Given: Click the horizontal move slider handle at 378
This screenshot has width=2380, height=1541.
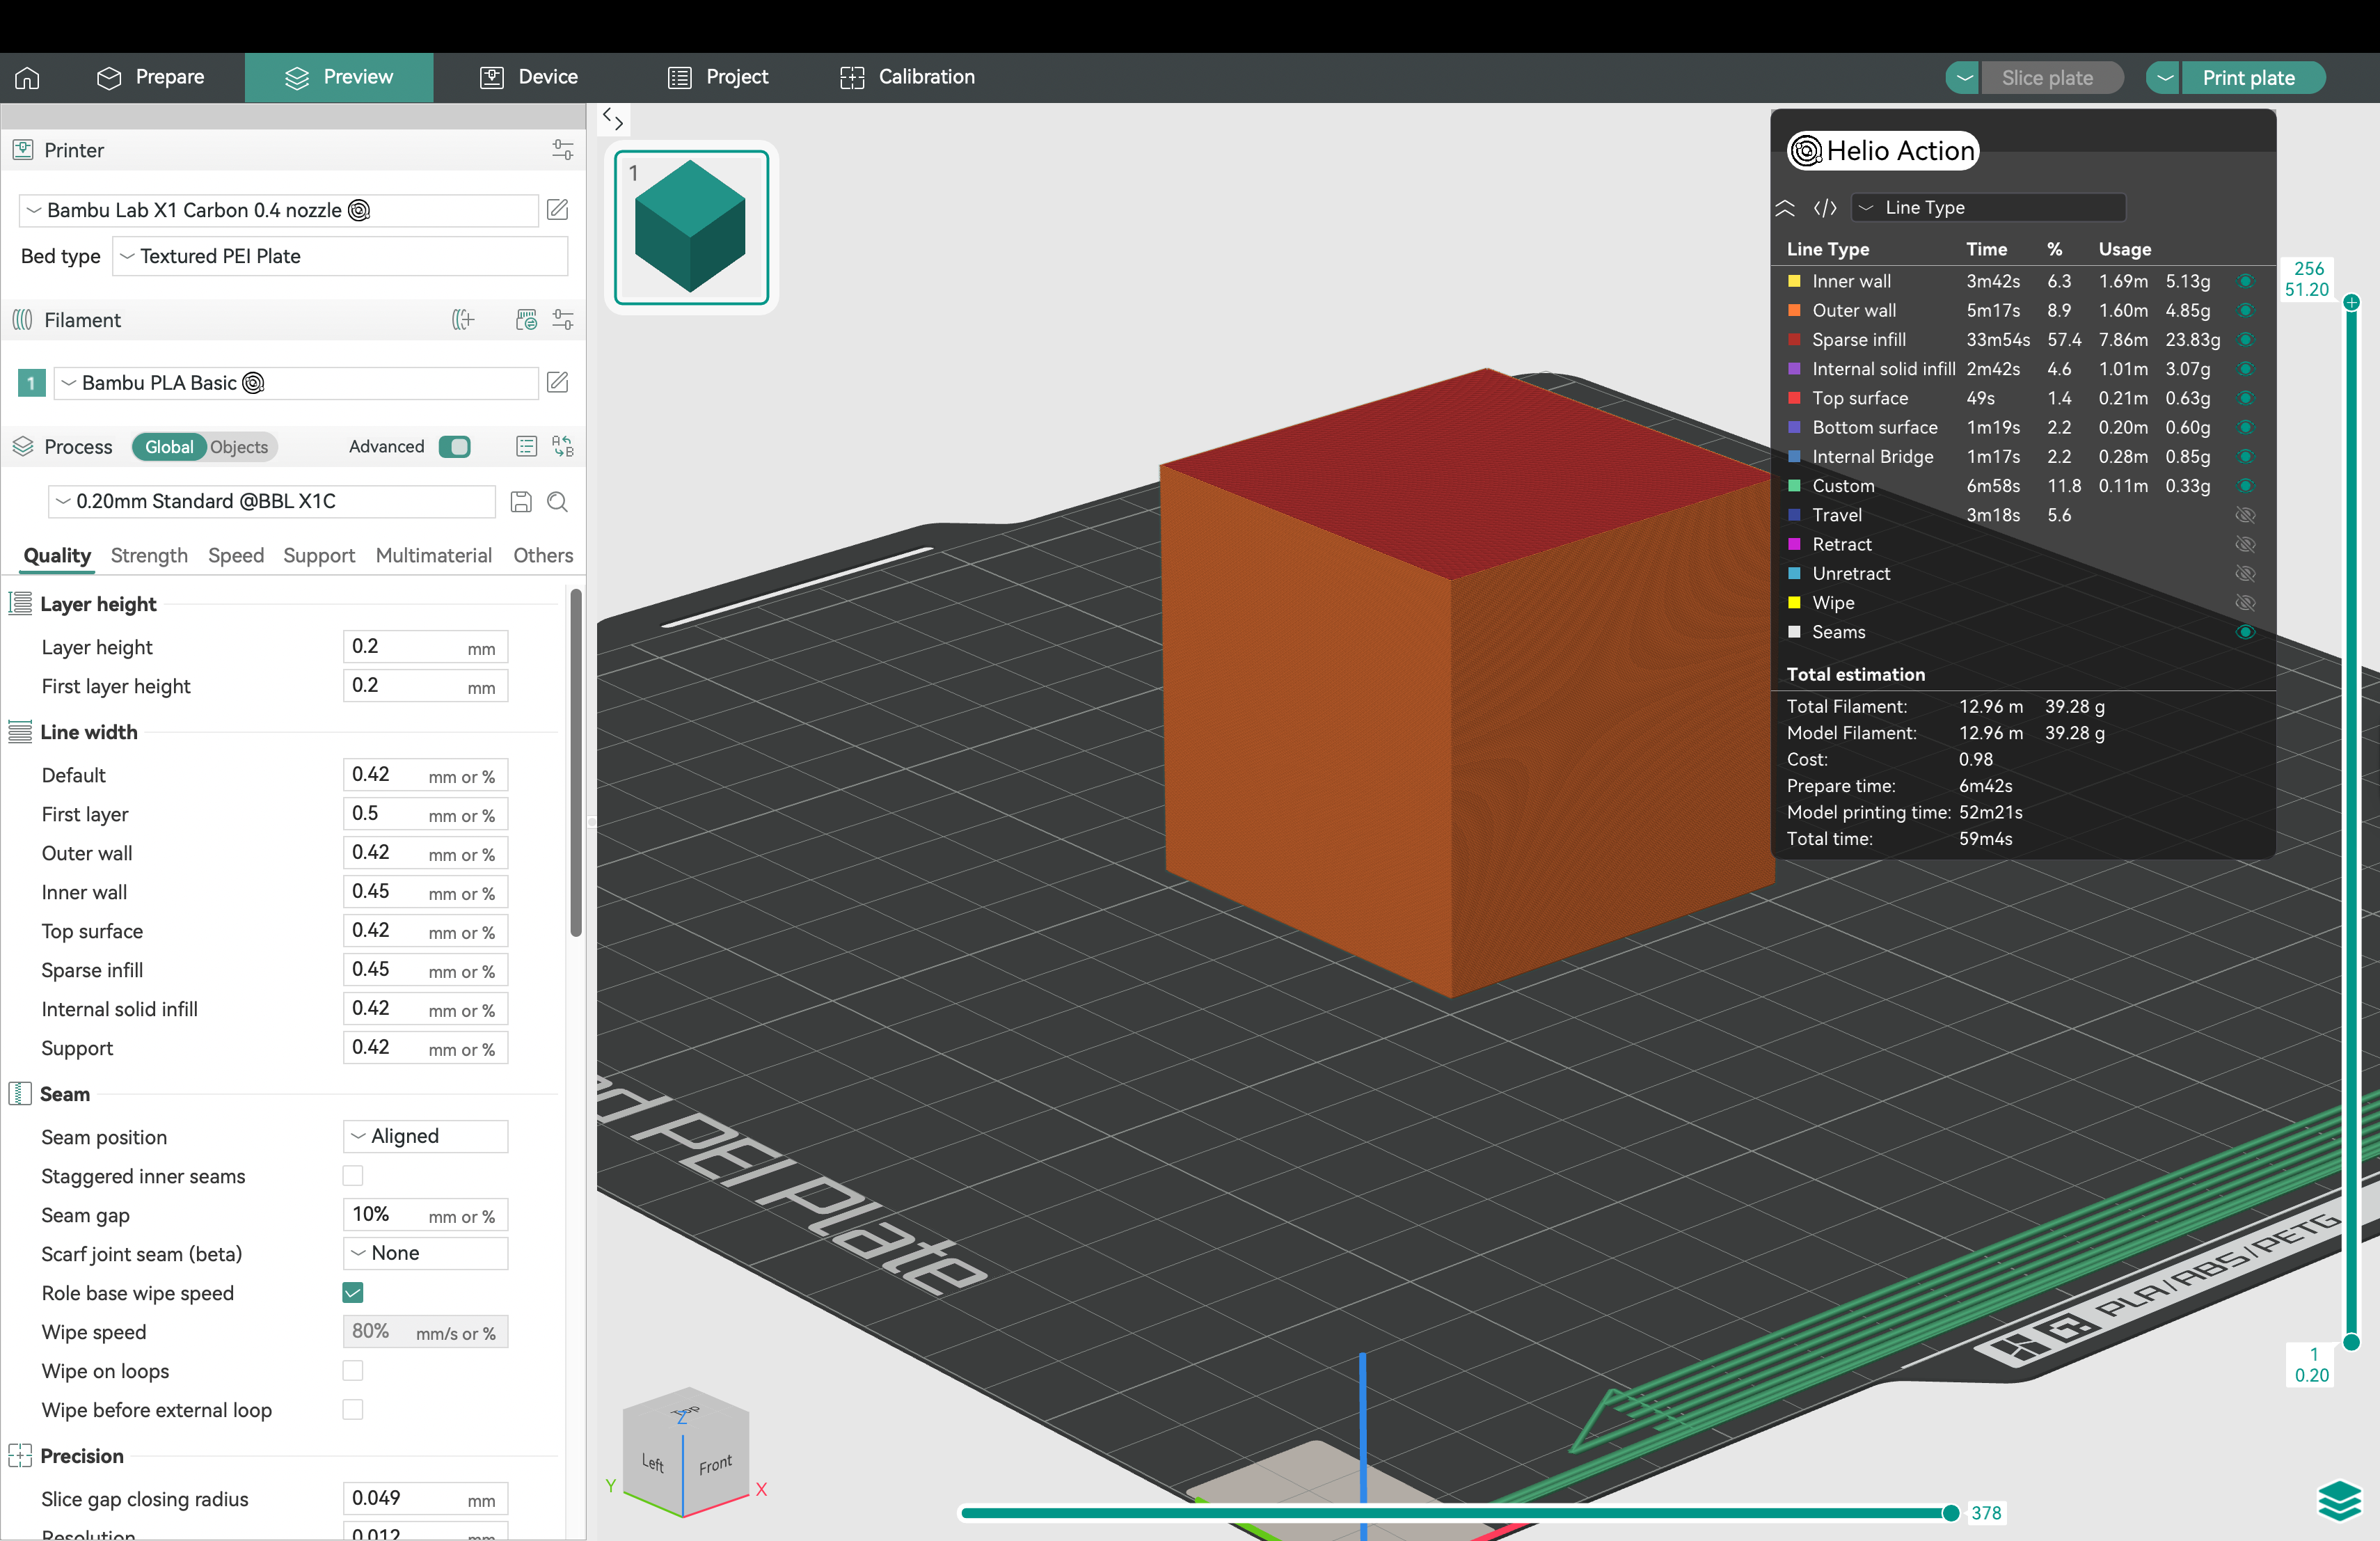Looking at the screenshot, I should [1950, 1513].
